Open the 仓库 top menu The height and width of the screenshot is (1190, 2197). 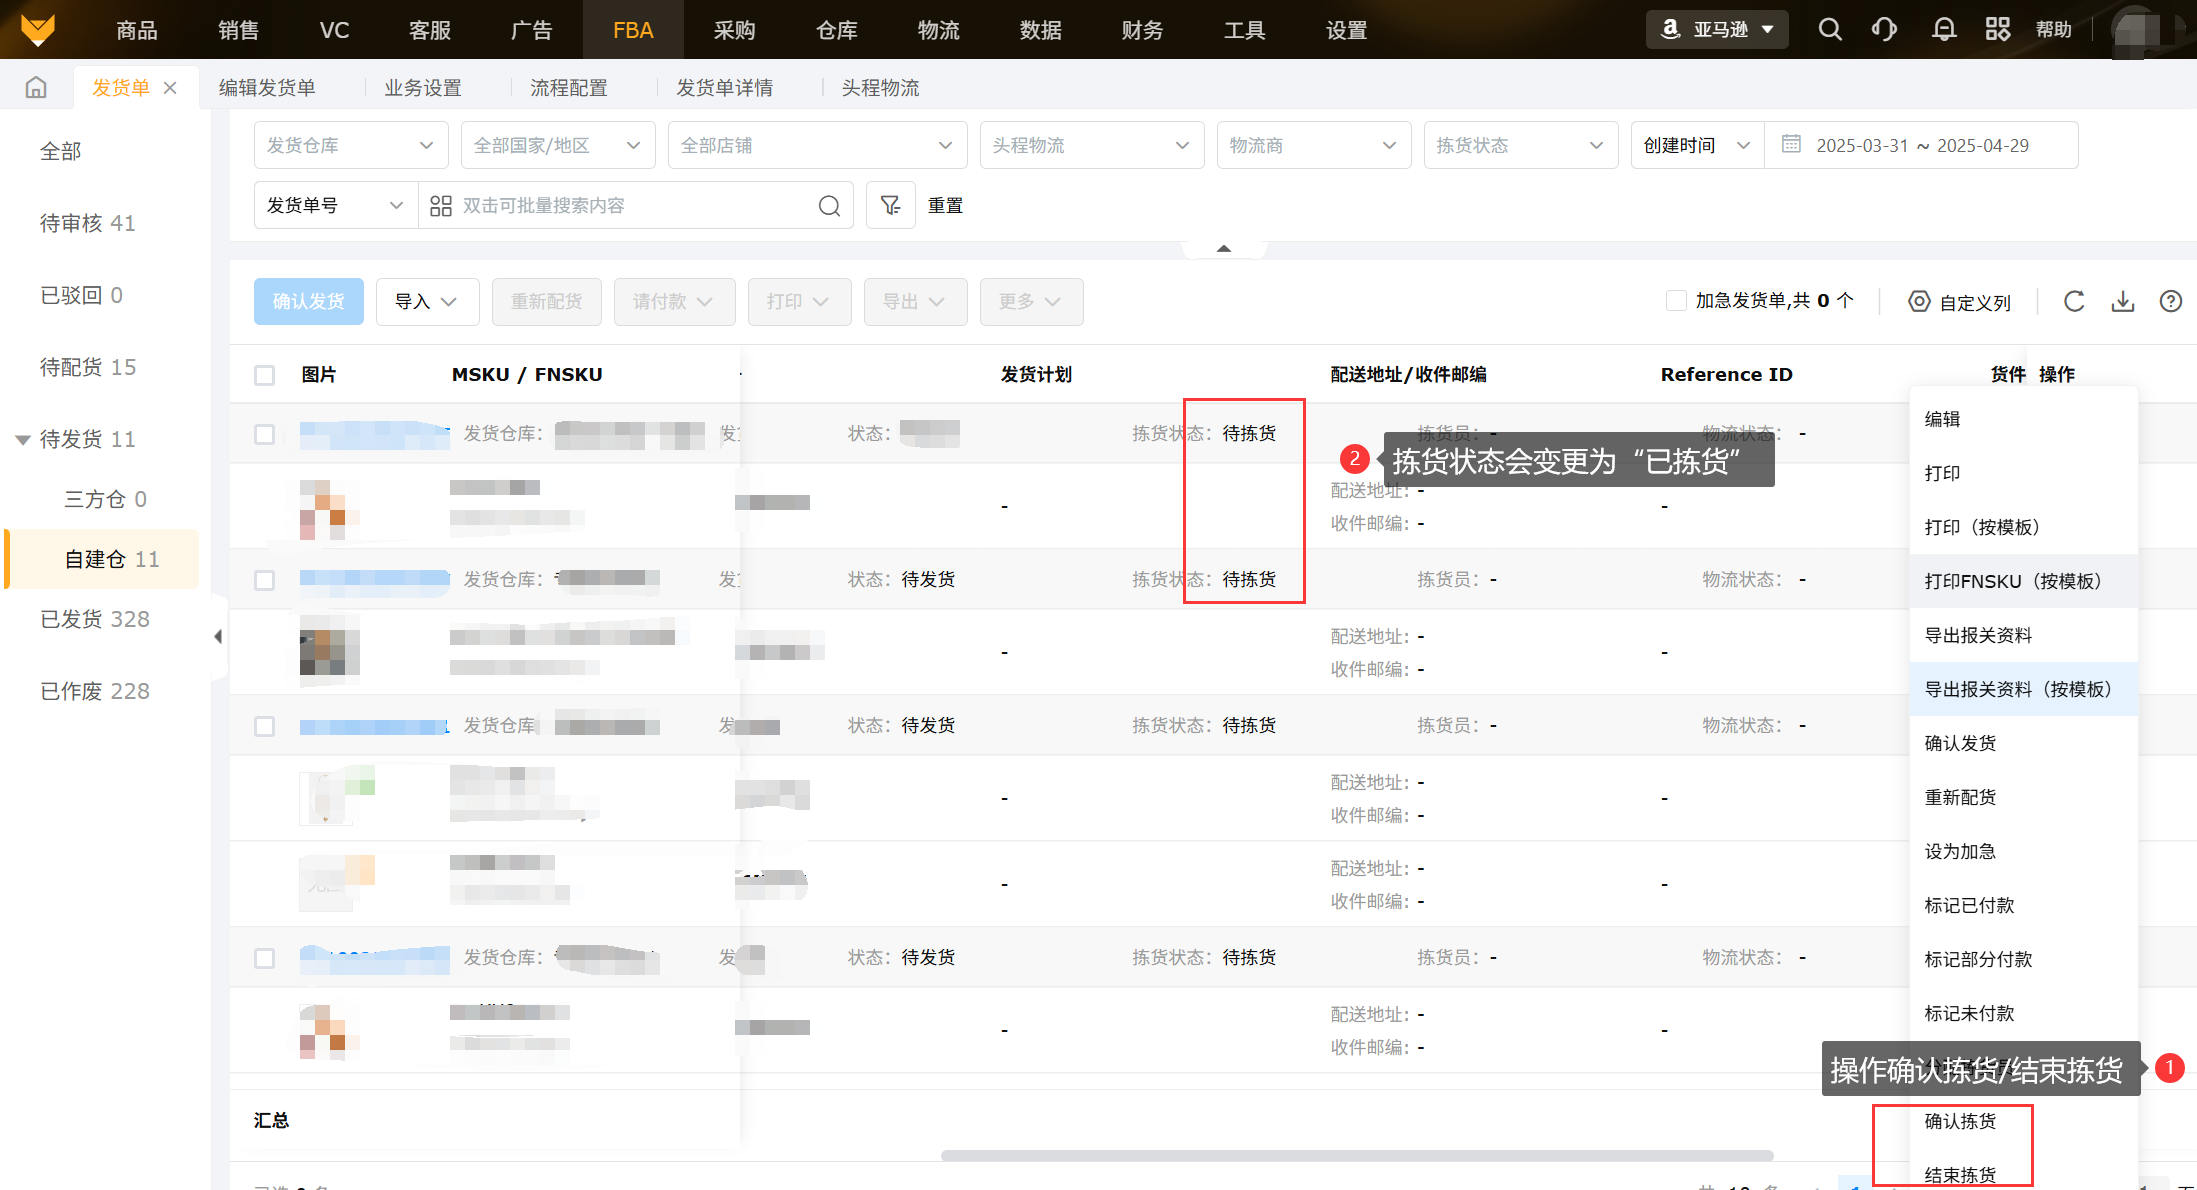click(x=836, y=30)
